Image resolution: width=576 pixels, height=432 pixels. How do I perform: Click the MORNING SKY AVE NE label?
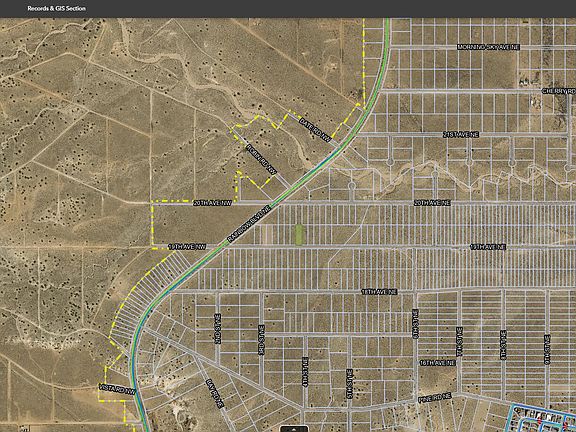(488, 47)
